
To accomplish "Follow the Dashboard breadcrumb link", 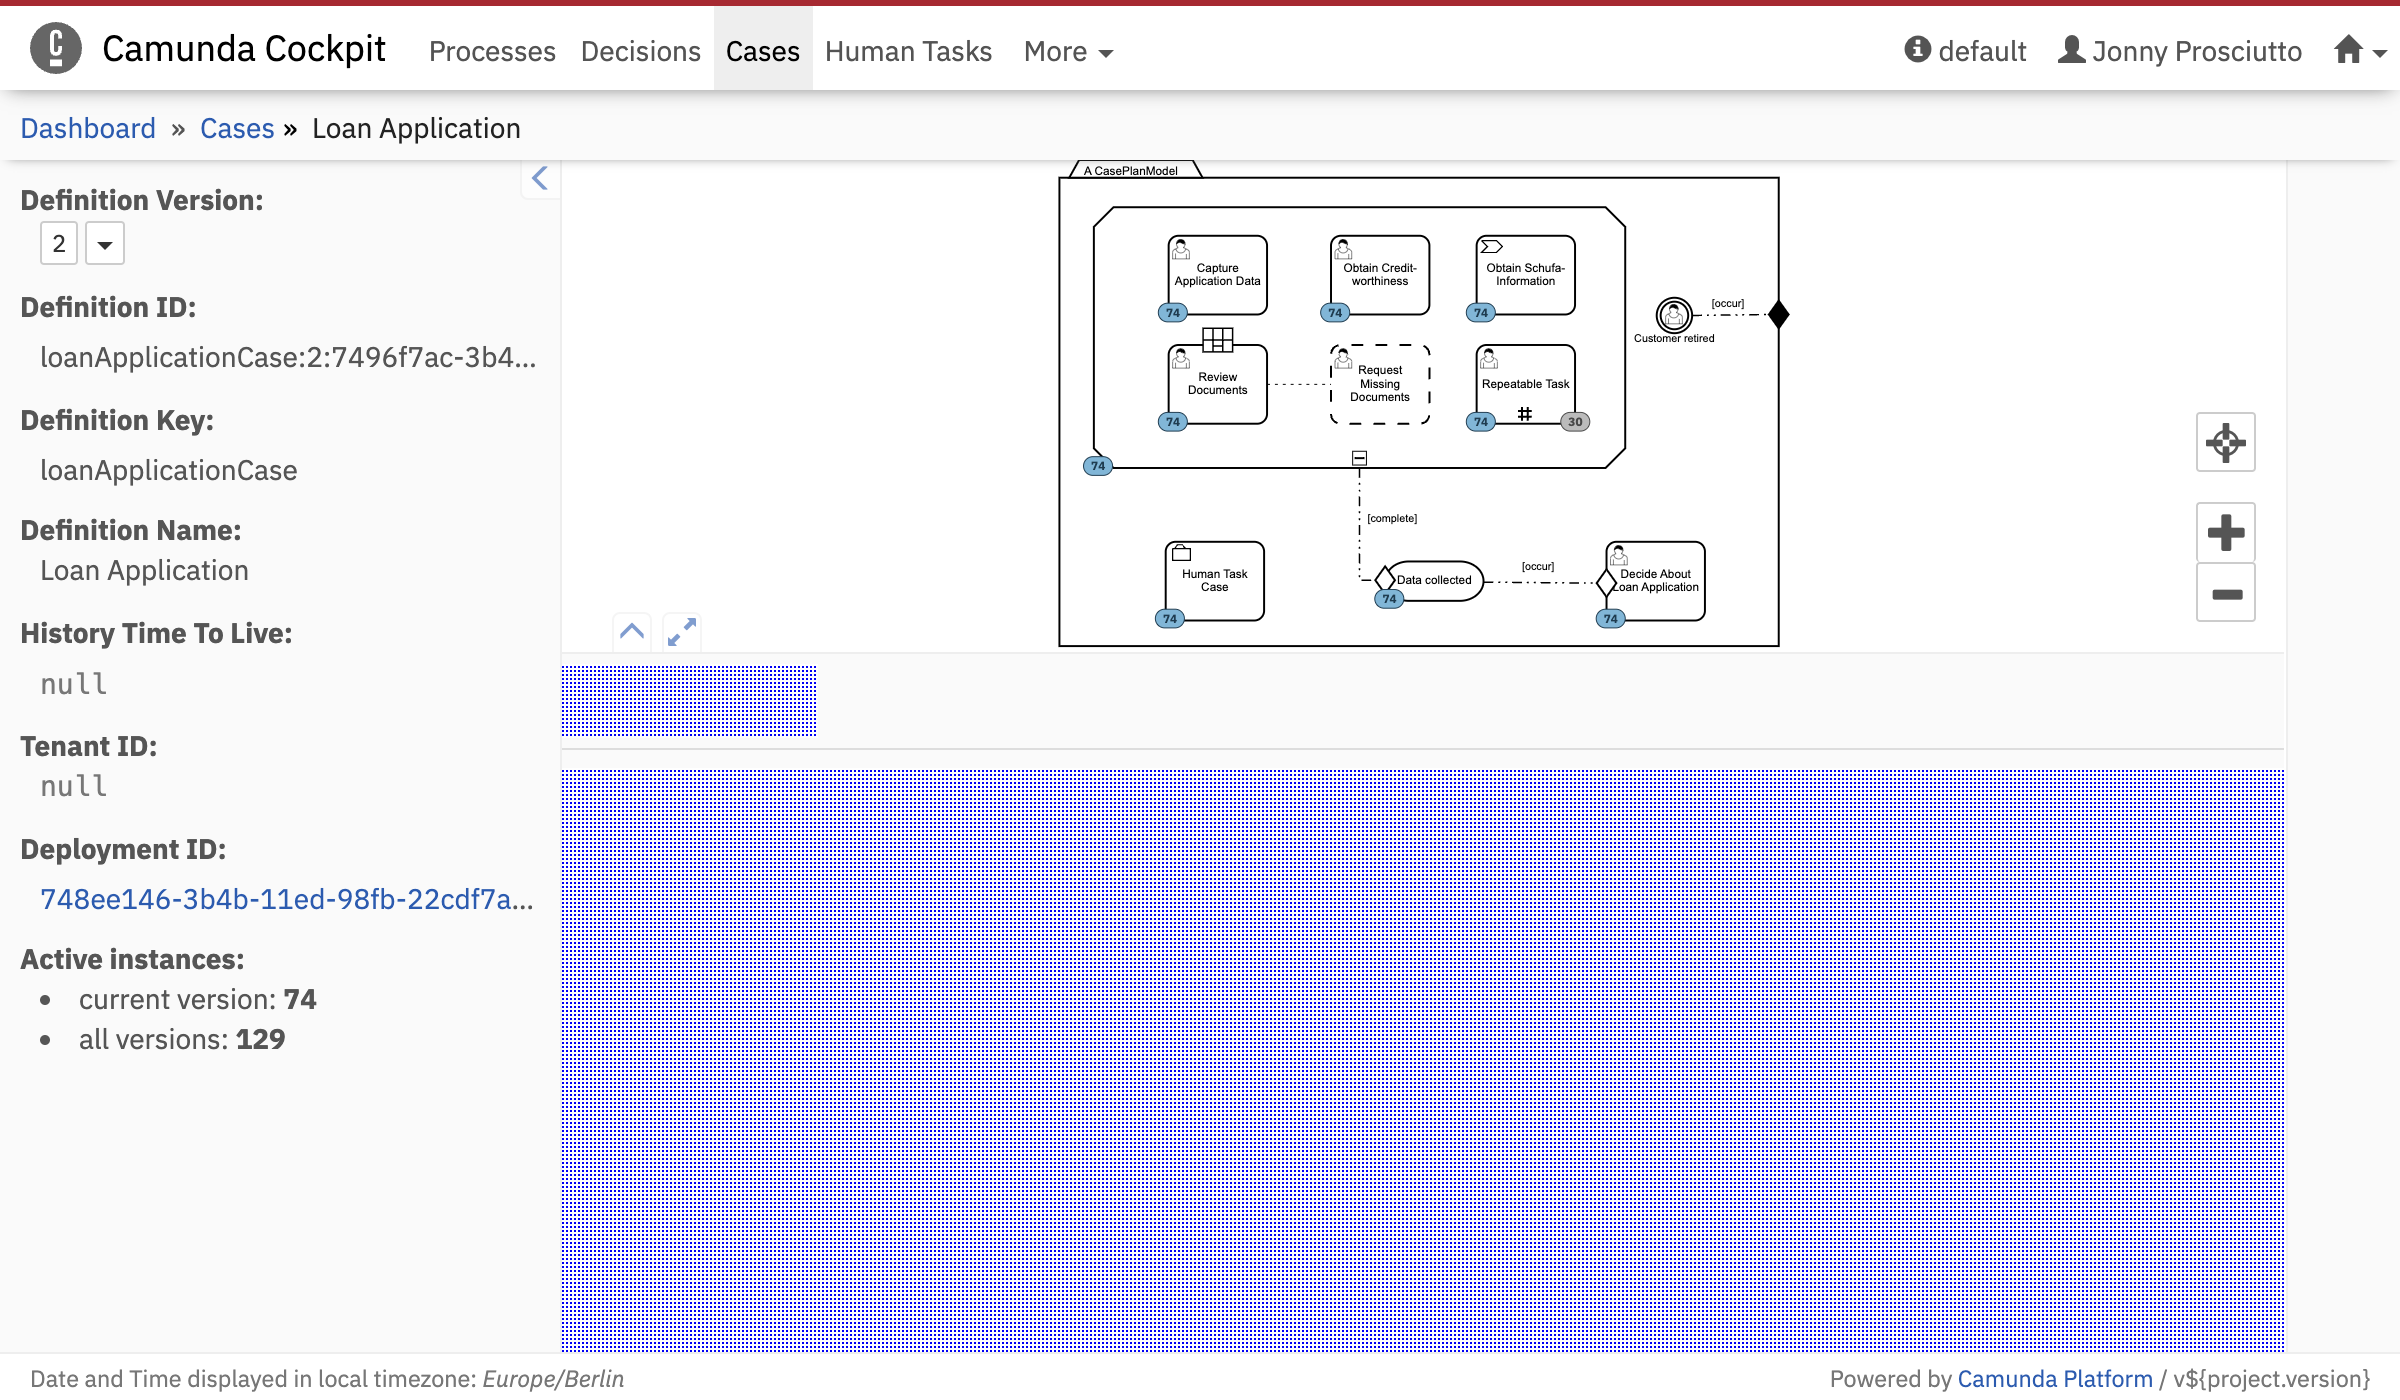I will click(x=88, y=128).
